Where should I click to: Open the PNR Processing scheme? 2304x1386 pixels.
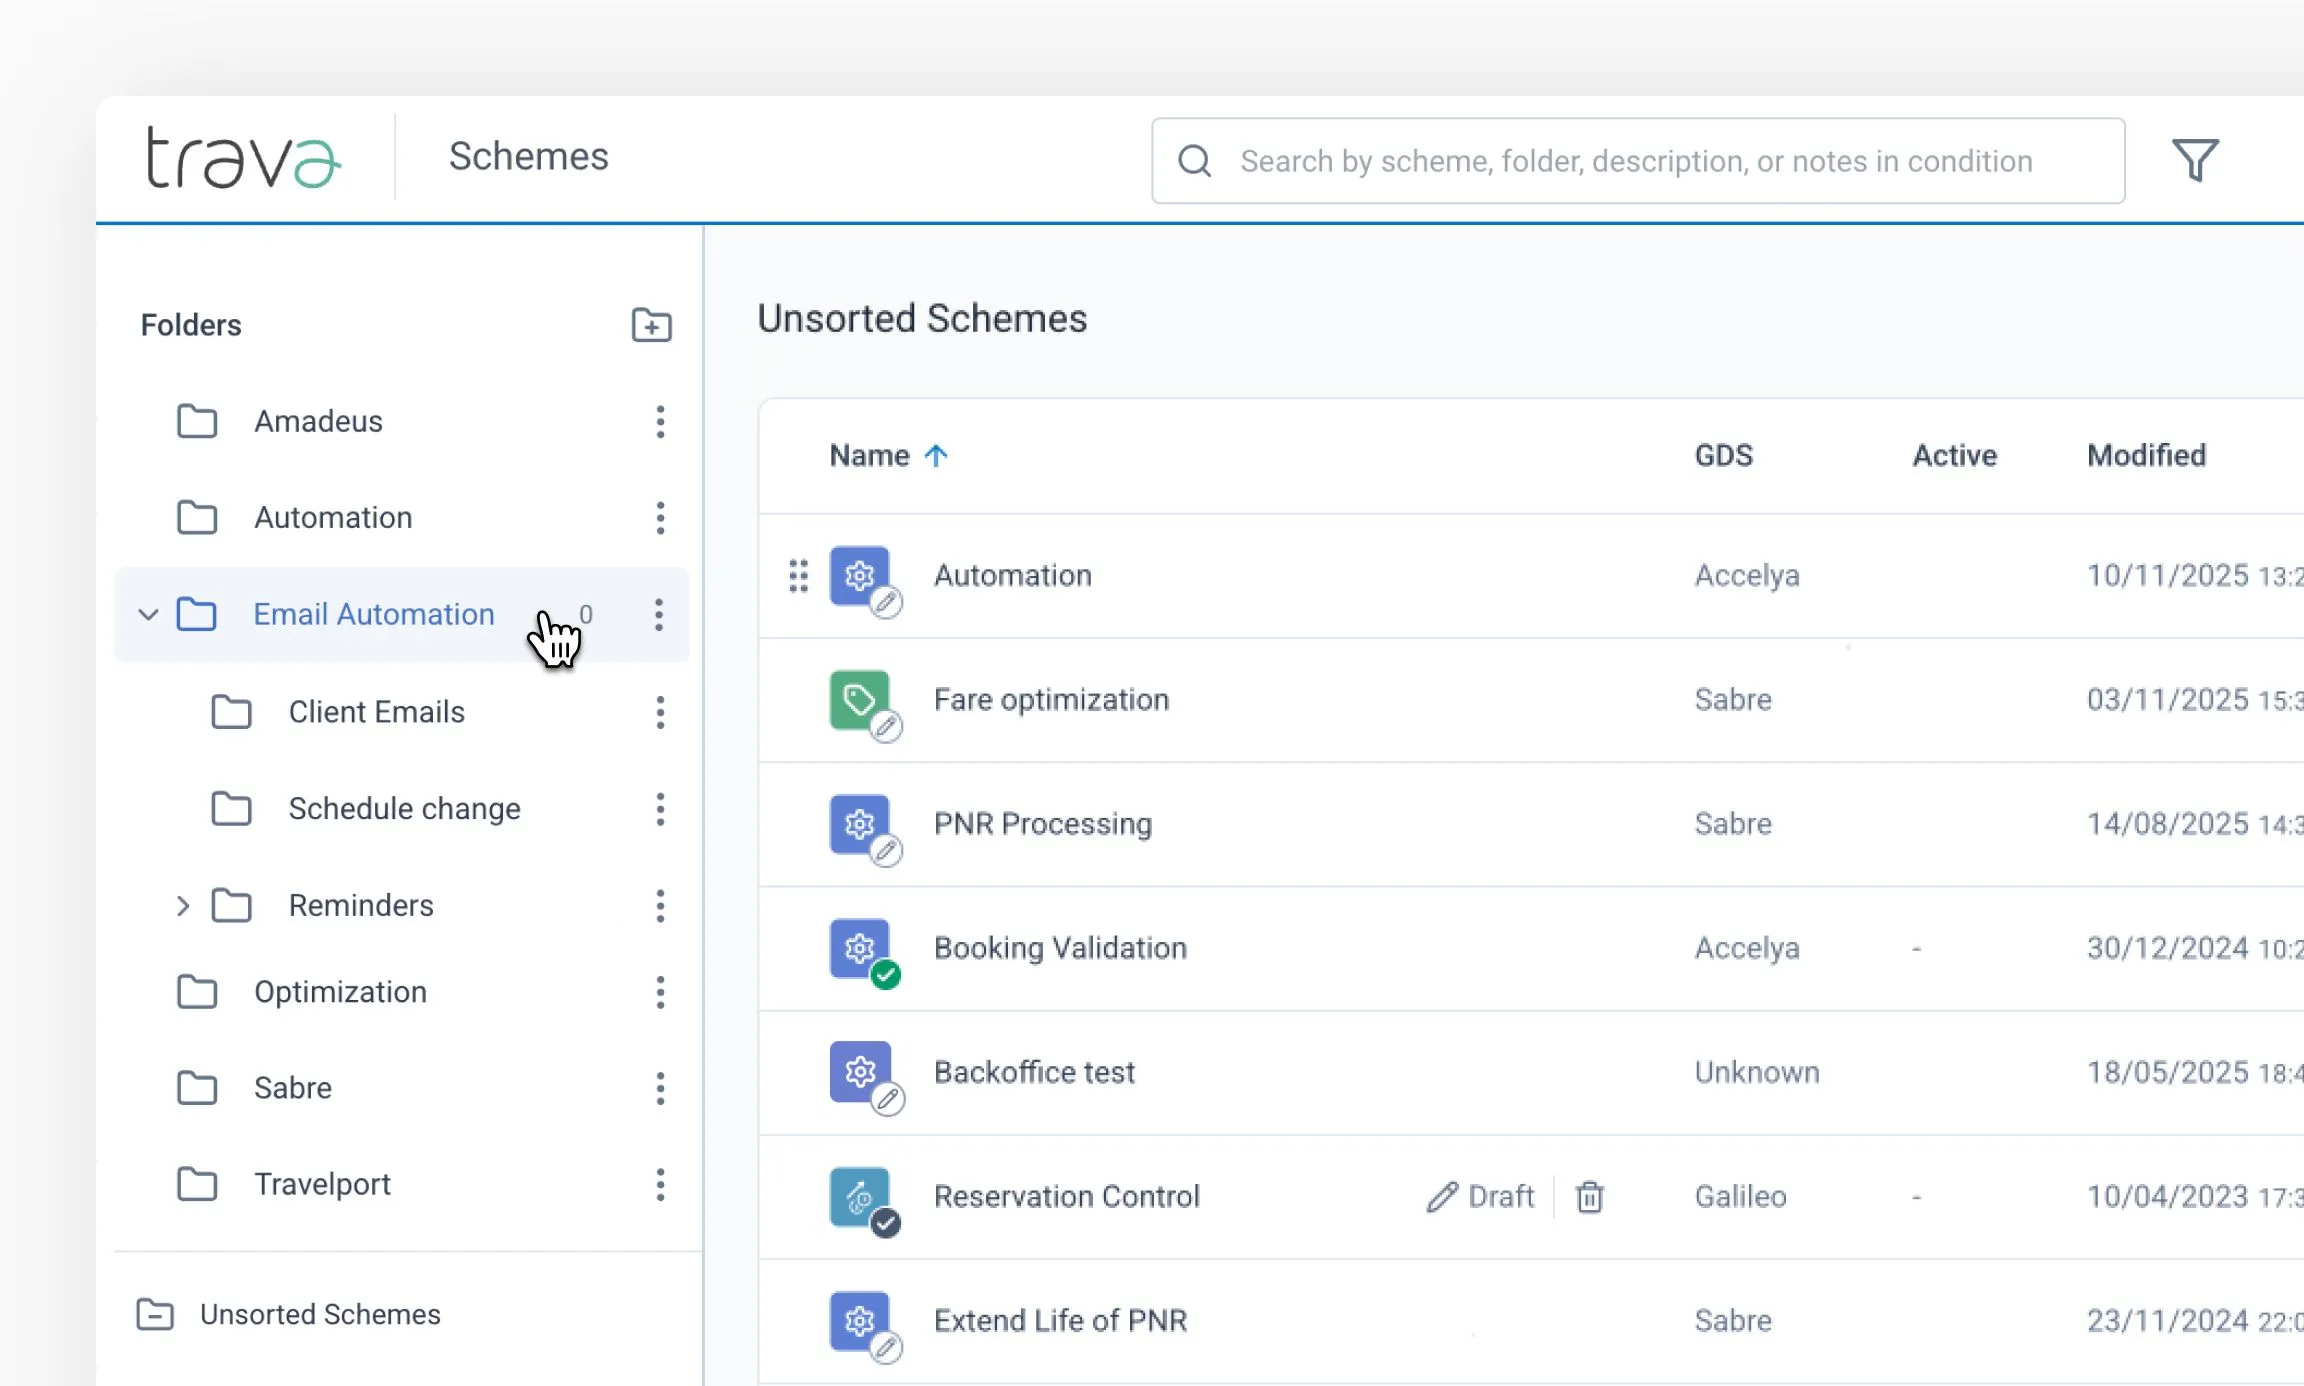(1042, 824)
